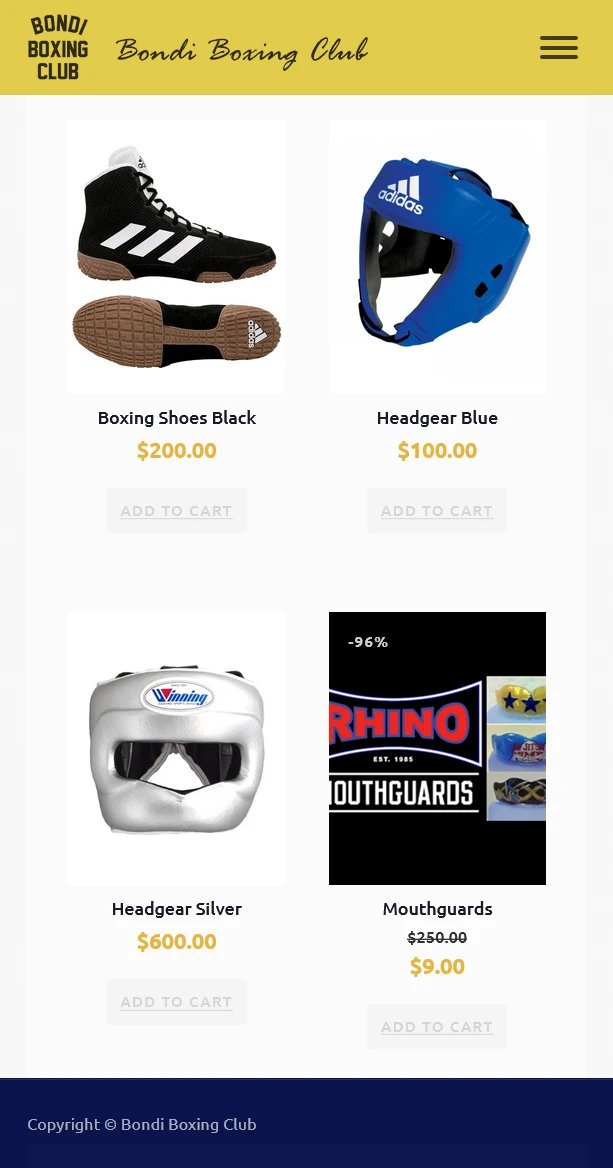Select the Headgear Silver title link
The height and width of the screenshot is (1168, 613).
[x=177, y=909]
